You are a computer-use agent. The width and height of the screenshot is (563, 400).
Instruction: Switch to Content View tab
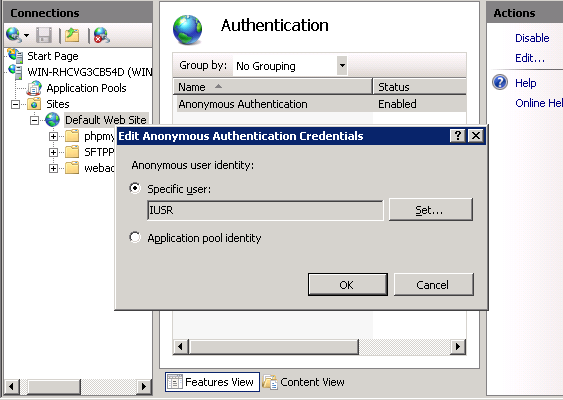(x=304, y=382)
